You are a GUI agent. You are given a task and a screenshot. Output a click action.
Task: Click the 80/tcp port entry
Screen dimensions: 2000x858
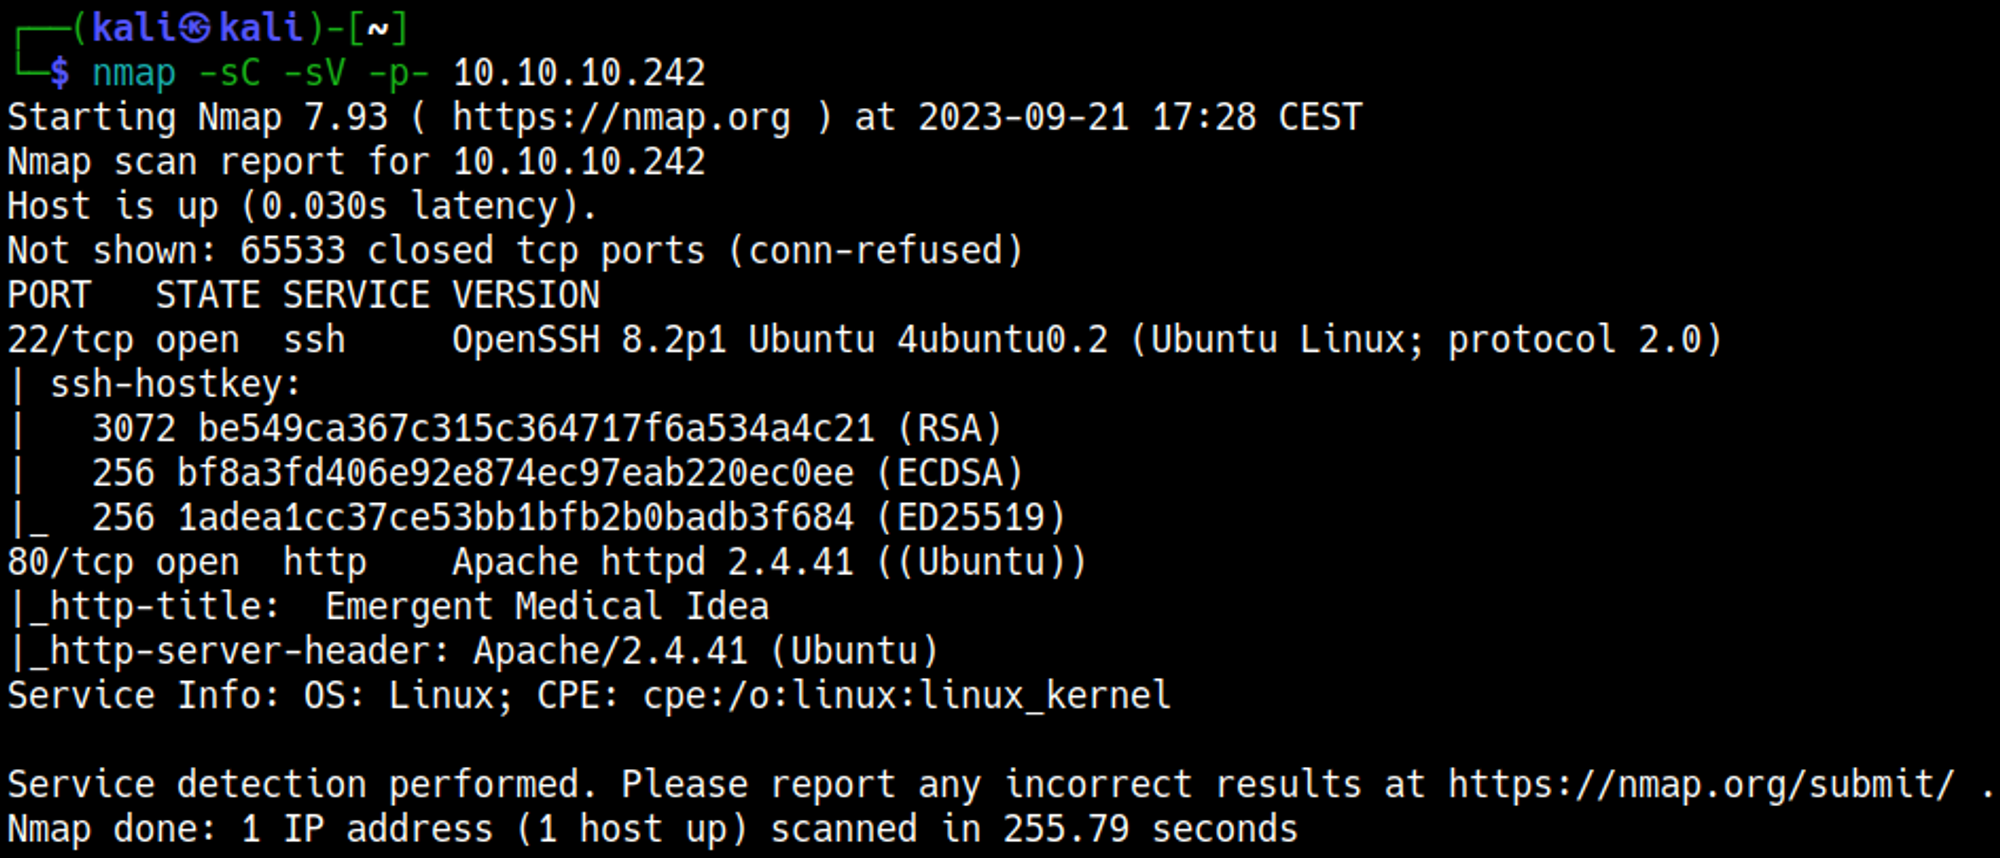tap(70, 562)
